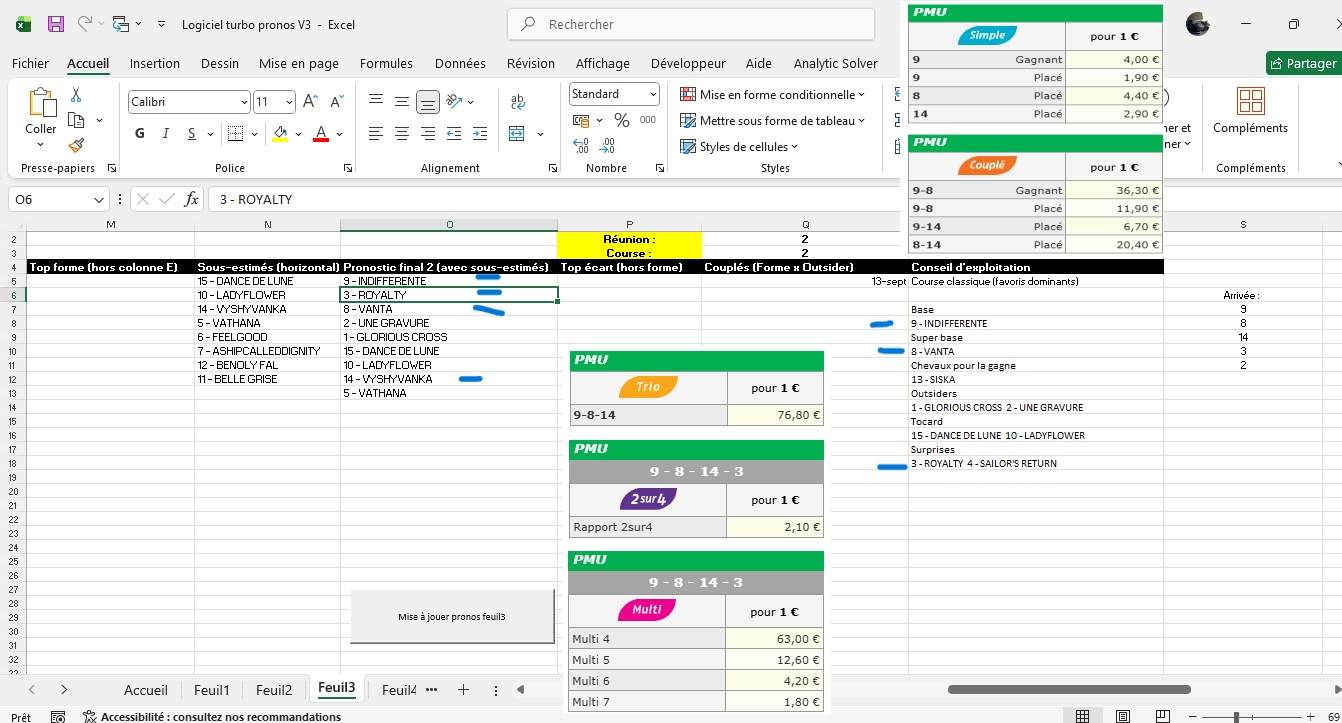The height and width of the screenshot is (723, 1342).
Task: Open the insert function fx dialog
Action: 192,199
